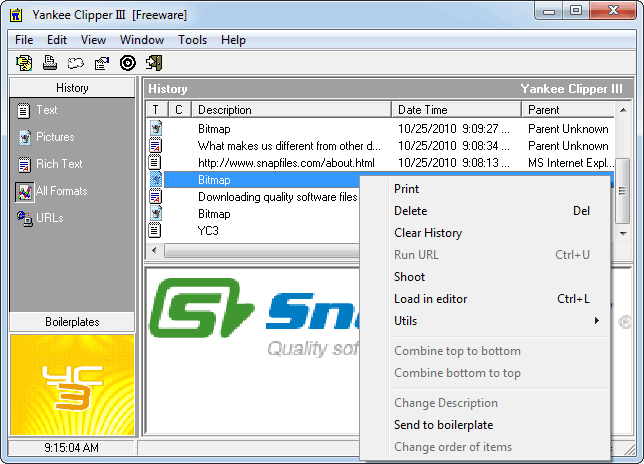The image size is (644, 464).
Task: Choose Load in editor from context menu
Action: (485, 299)
